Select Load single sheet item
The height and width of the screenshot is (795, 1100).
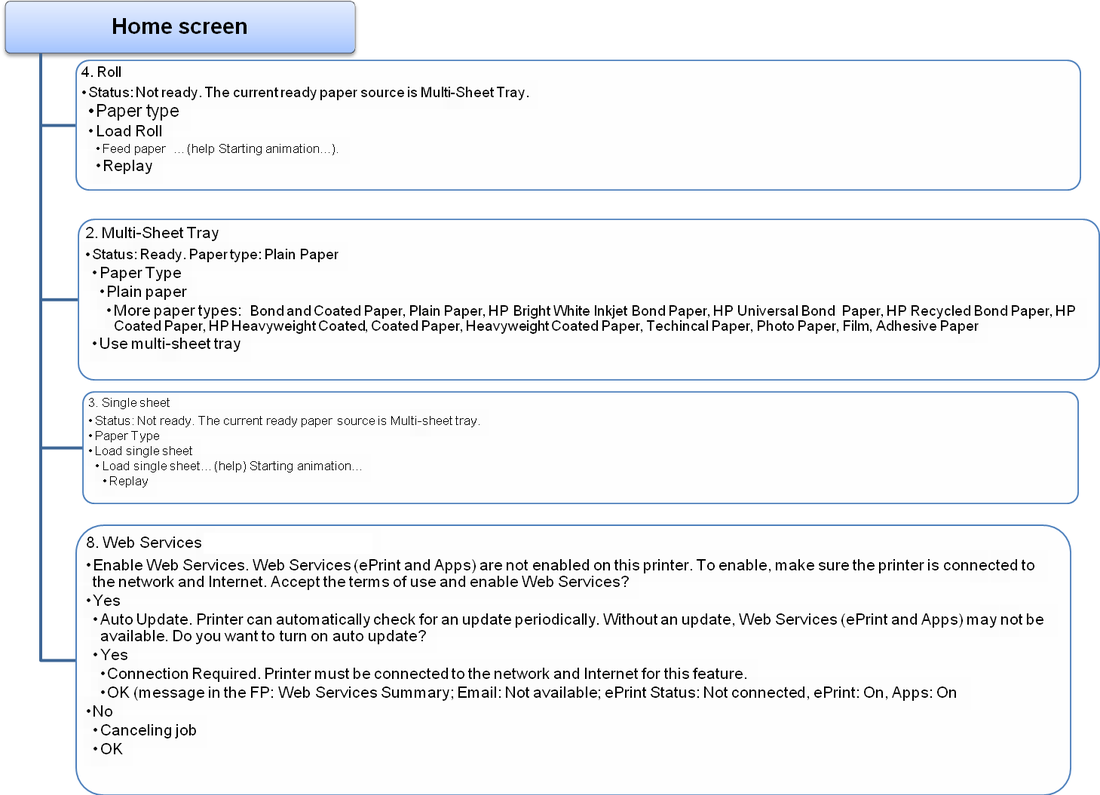[x=143, y=451]
